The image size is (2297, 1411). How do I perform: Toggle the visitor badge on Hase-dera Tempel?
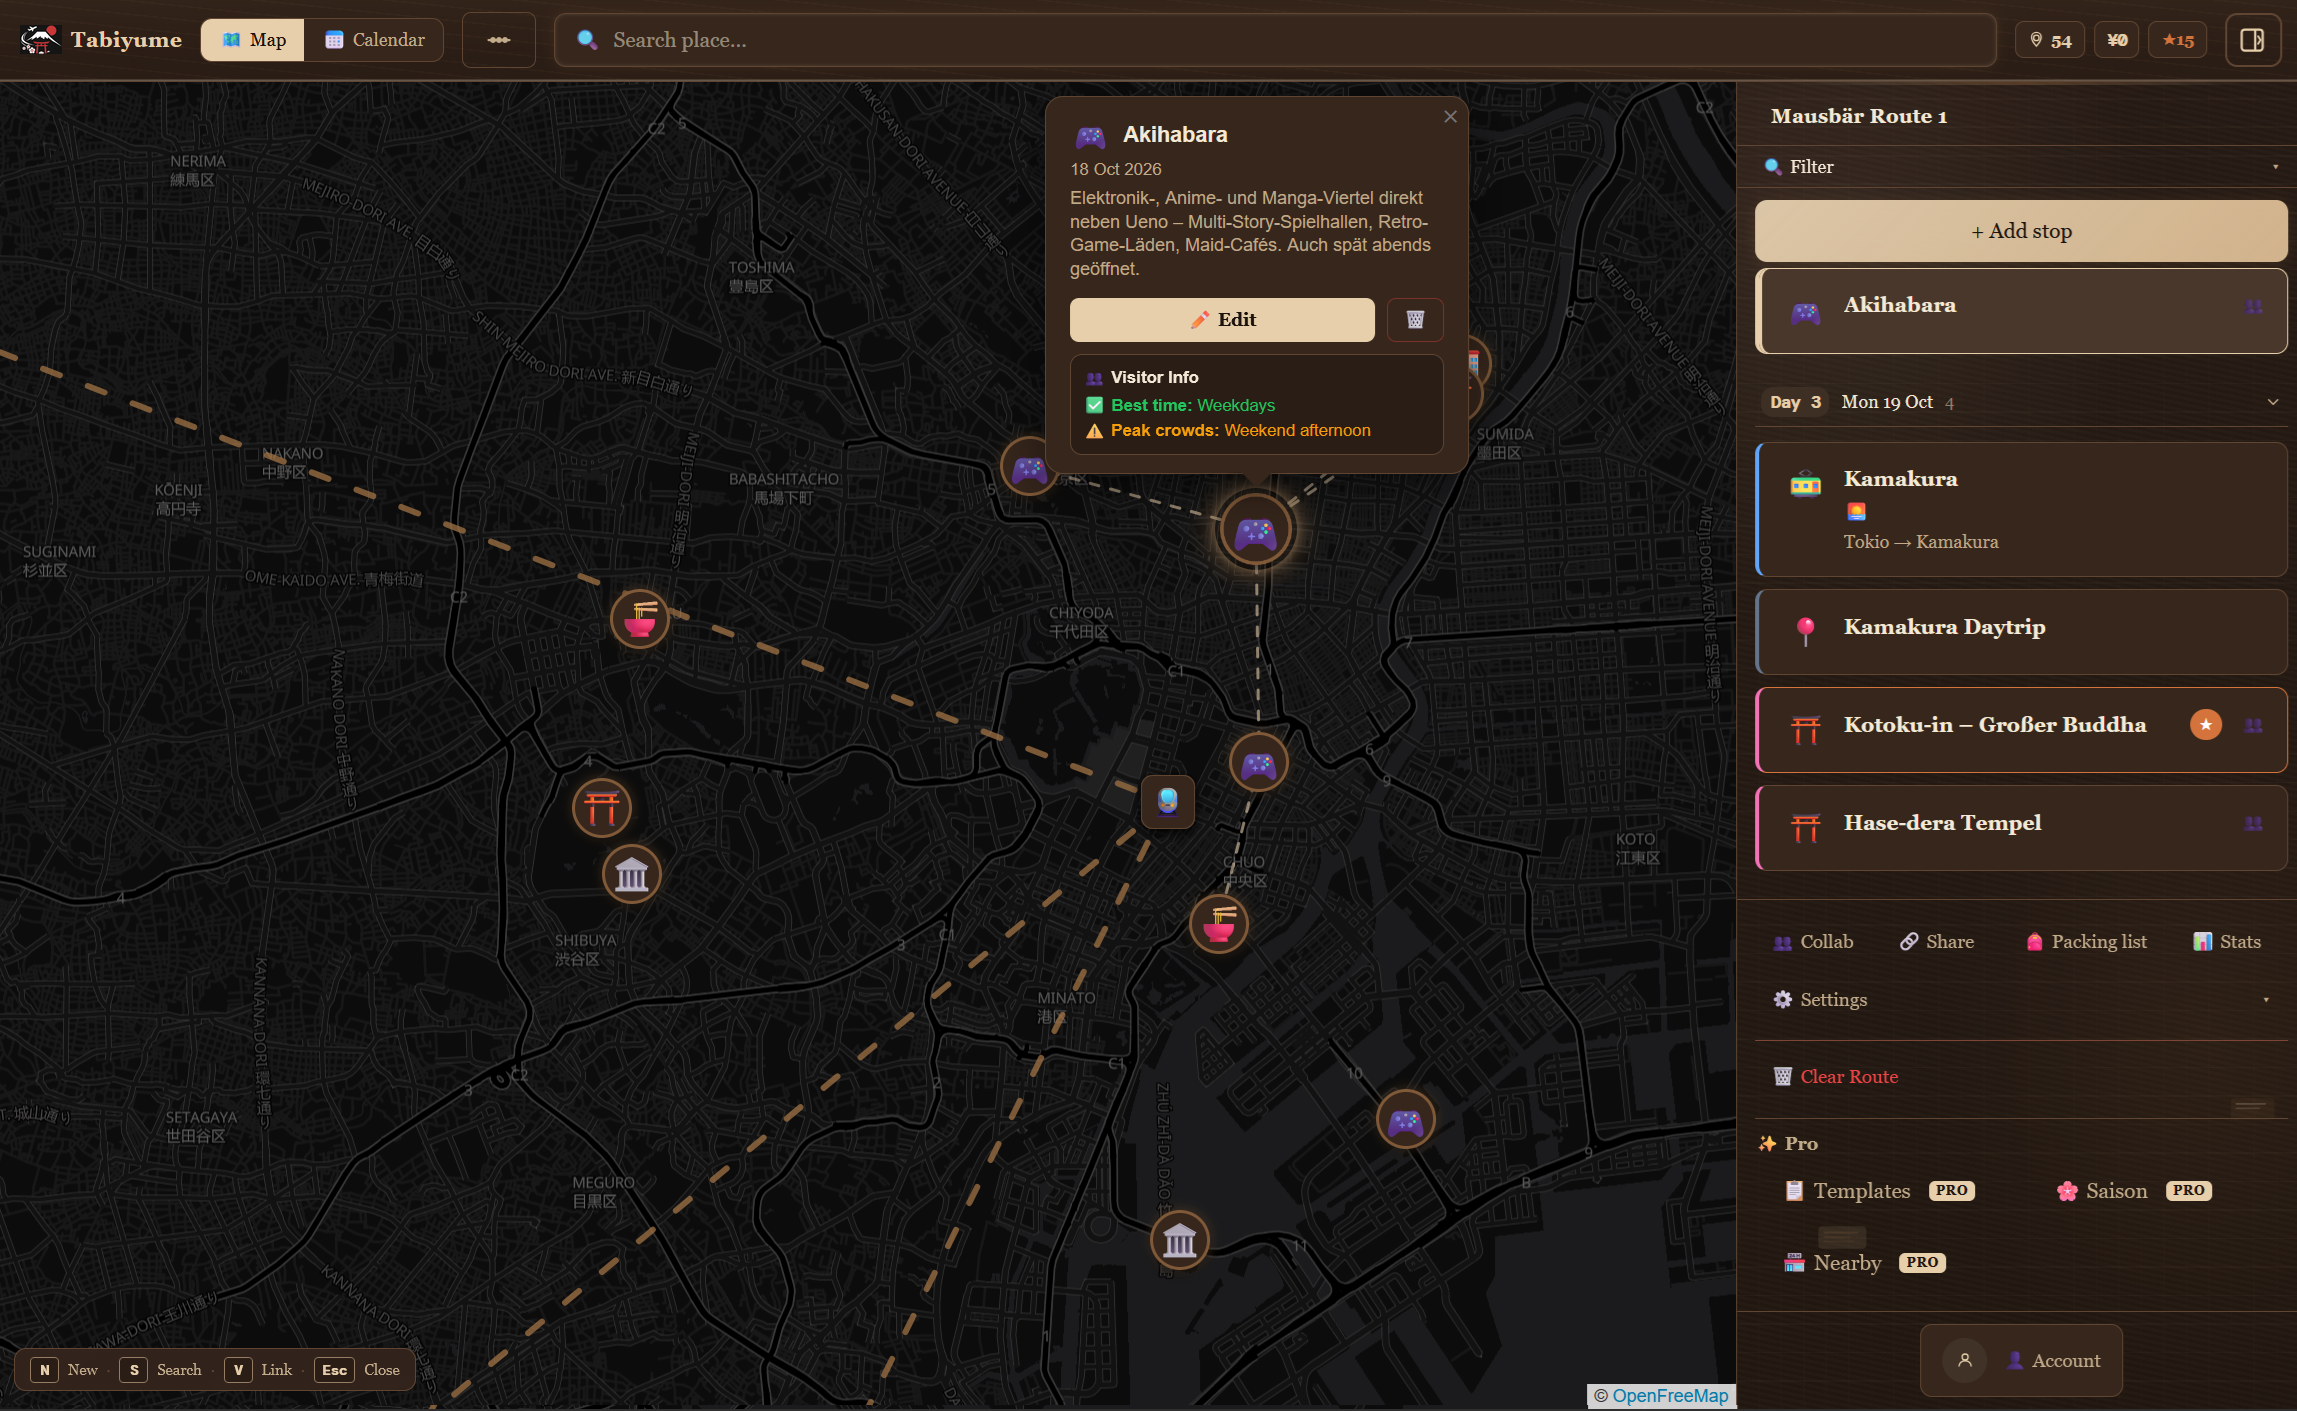point(2252,823)
